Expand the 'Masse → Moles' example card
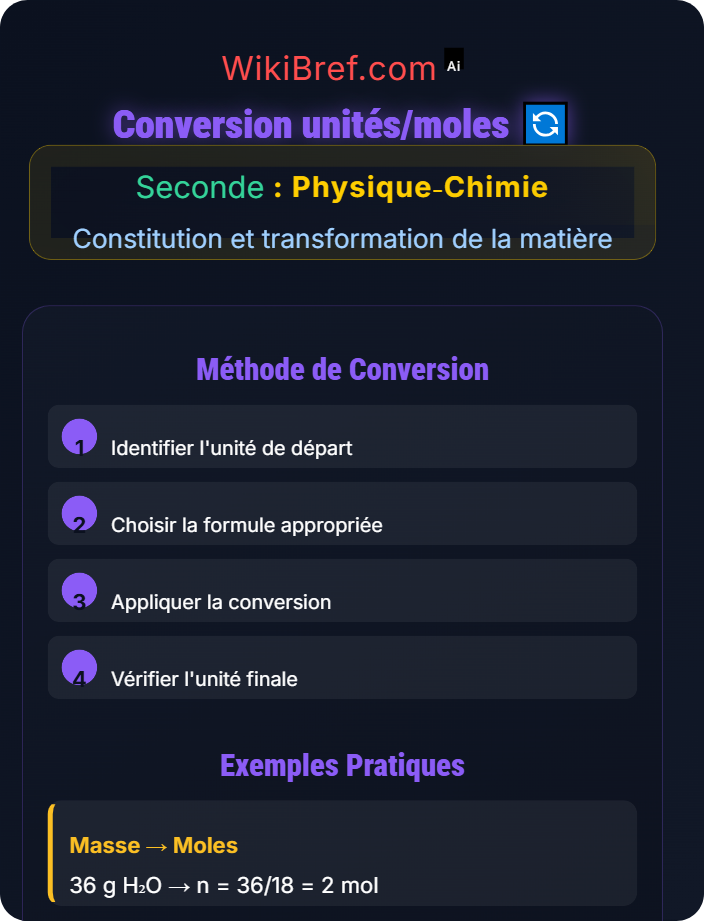This screenshot has width=704, height=921. click(x=342, y=851)
